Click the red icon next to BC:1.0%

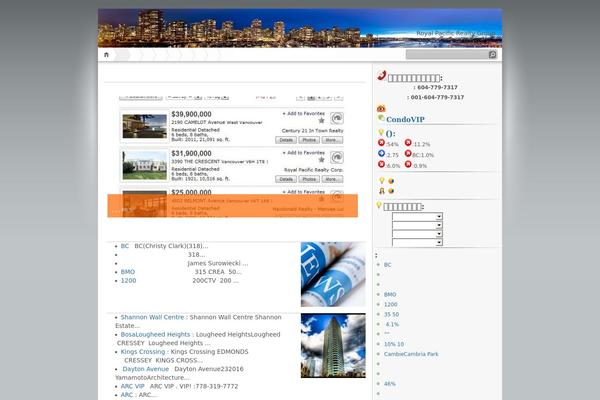(x=408, y=153)
